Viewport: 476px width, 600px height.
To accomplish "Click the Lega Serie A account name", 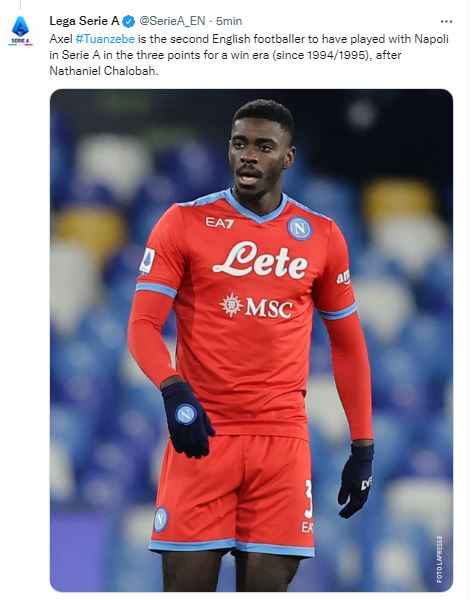I will [x=84, y=21].
